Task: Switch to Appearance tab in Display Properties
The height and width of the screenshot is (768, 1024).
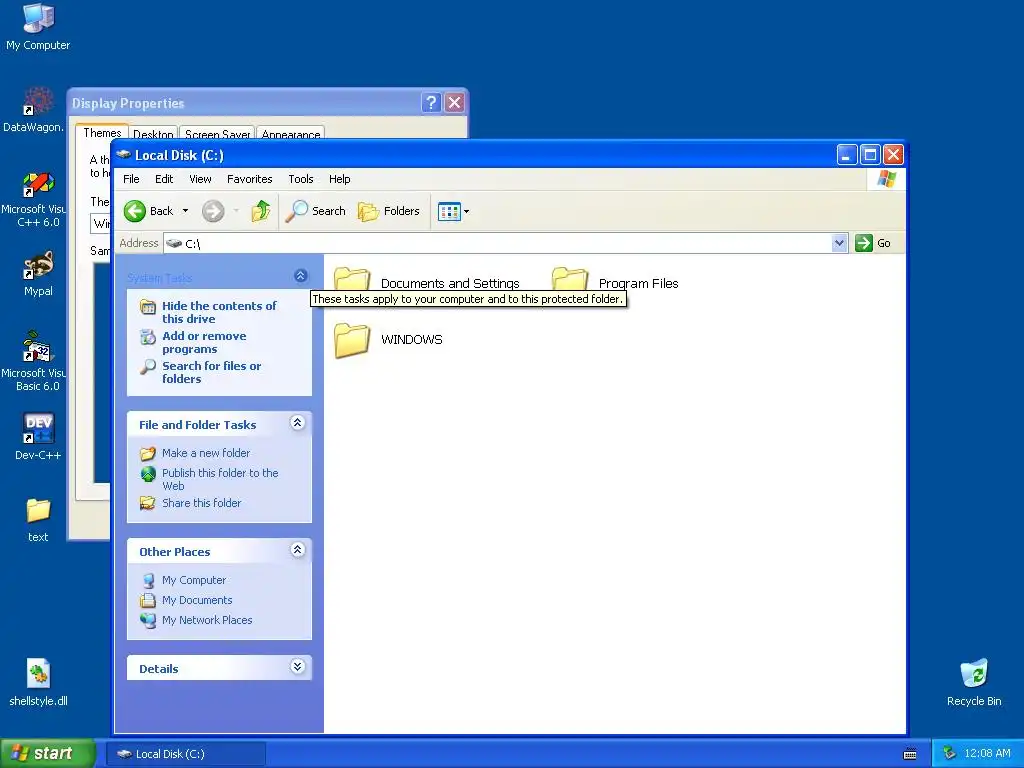Action: 291,134
